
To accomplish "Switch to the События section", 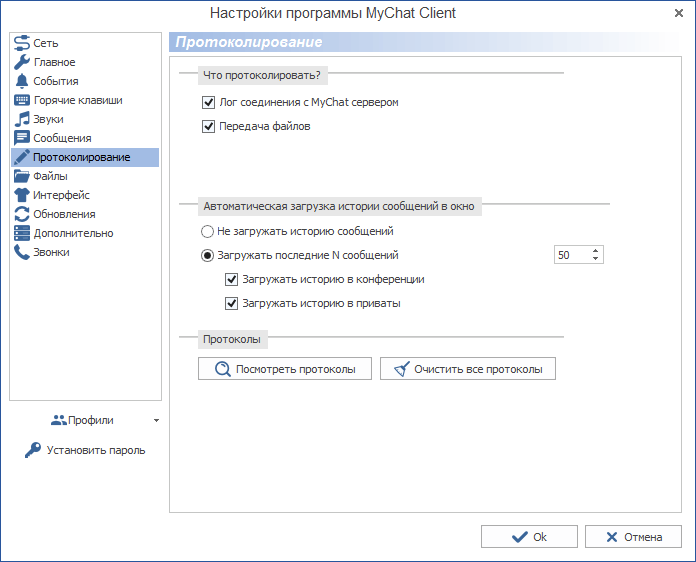I will 85,81.
